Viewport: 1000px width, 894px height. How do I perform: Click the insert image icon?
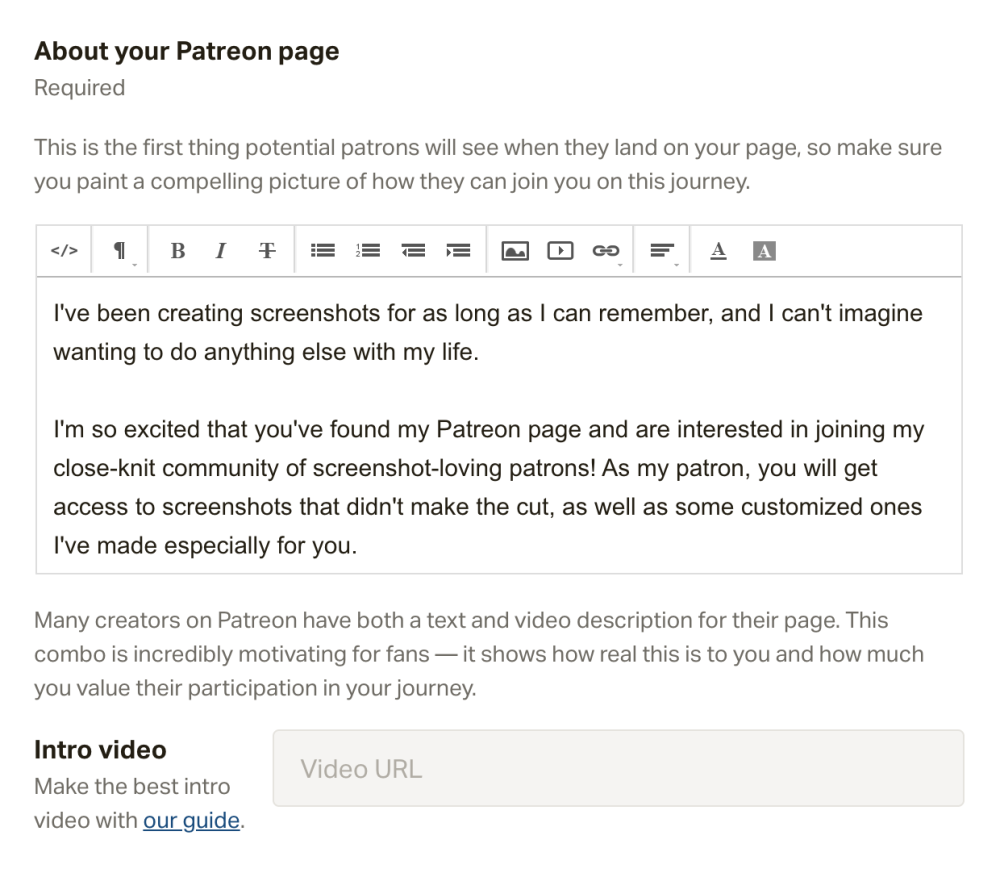[514, 251]
